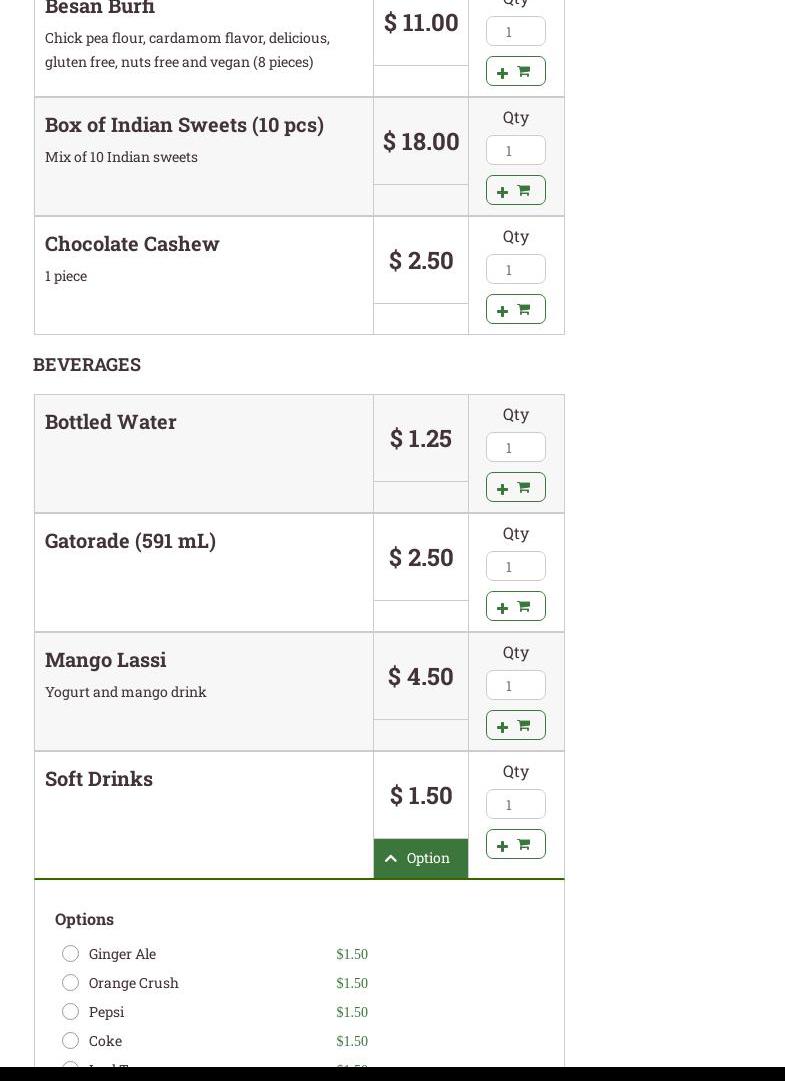Add Mango Lassi to cart

pos(515,726)
